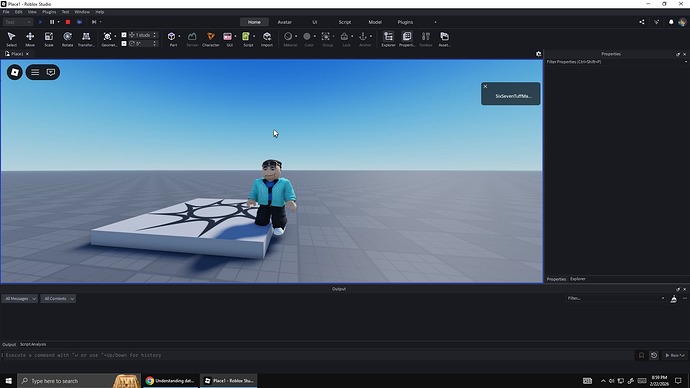Image resolution: width=690 pixels, height=388 pixels.
Task: Expand the Material dropdown arrow
Action: tap(296, 37)
